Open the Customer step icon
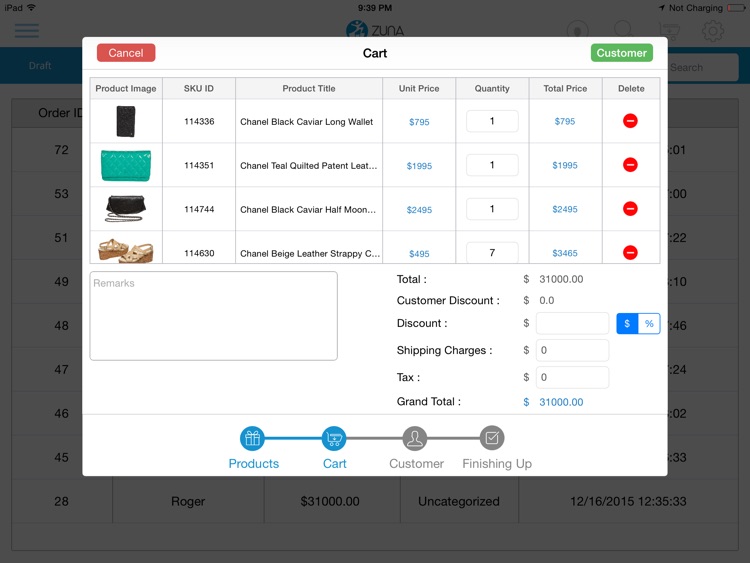 (415, 438)
